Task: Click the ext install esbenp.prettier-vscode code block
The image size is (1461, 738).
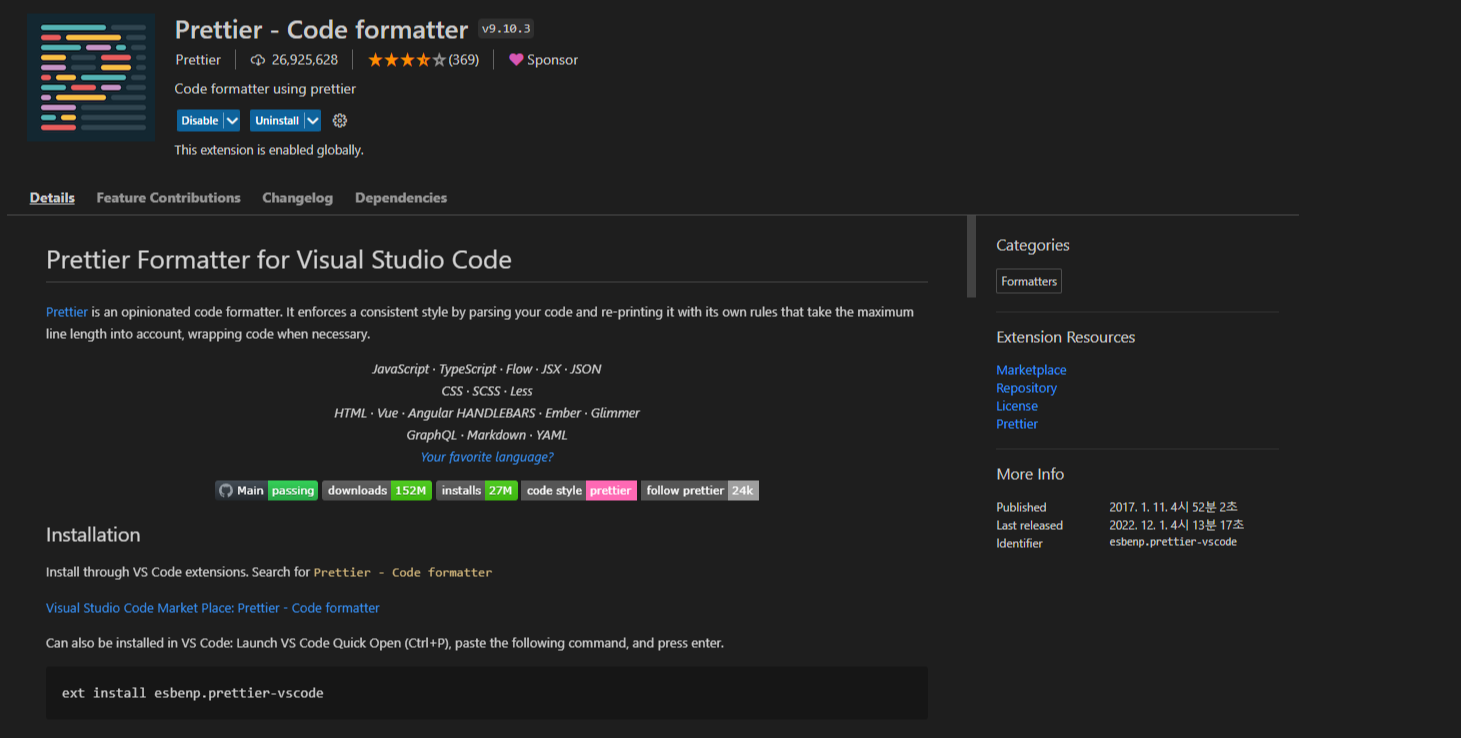Action: [487, 693]
